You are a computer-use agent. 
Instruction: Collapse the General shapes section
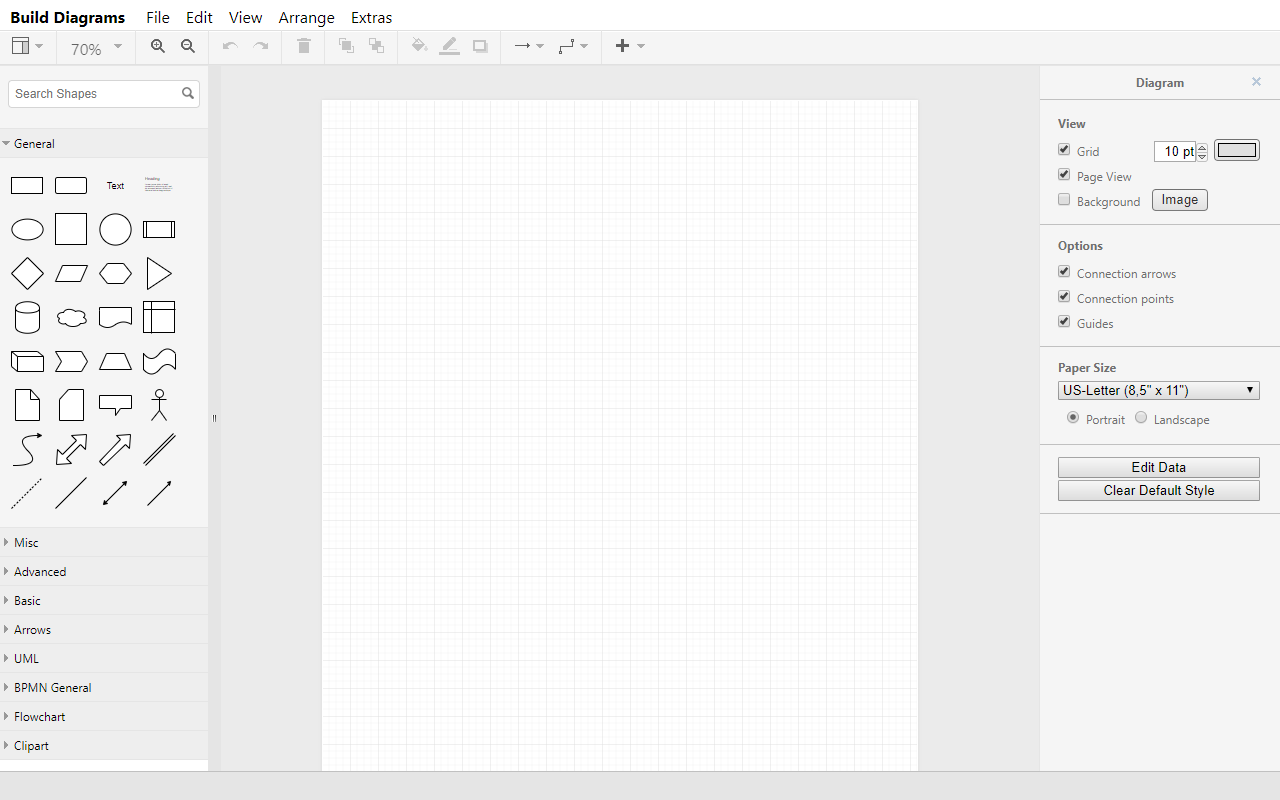coord(104,144)
